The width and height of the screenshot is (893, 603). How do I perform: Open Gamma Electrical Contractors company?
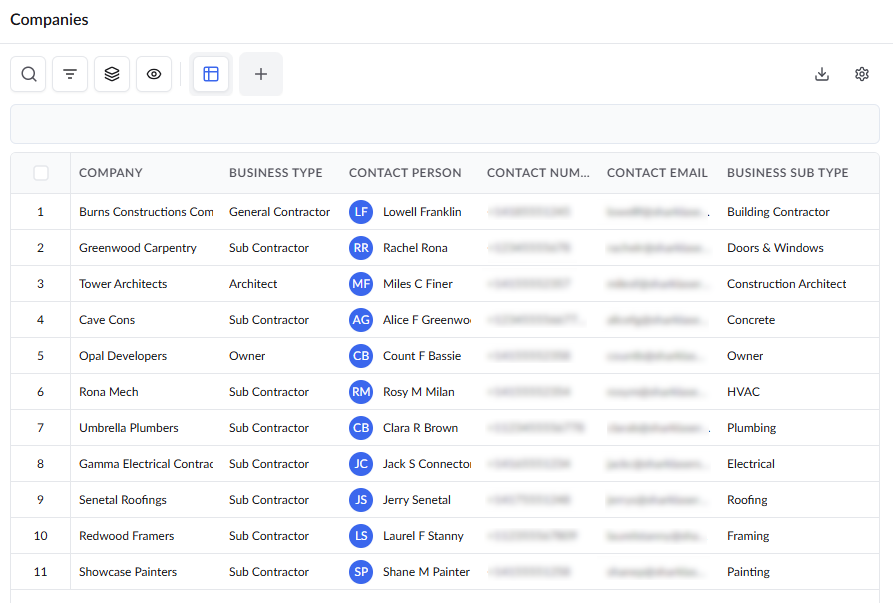pos(146,463)
